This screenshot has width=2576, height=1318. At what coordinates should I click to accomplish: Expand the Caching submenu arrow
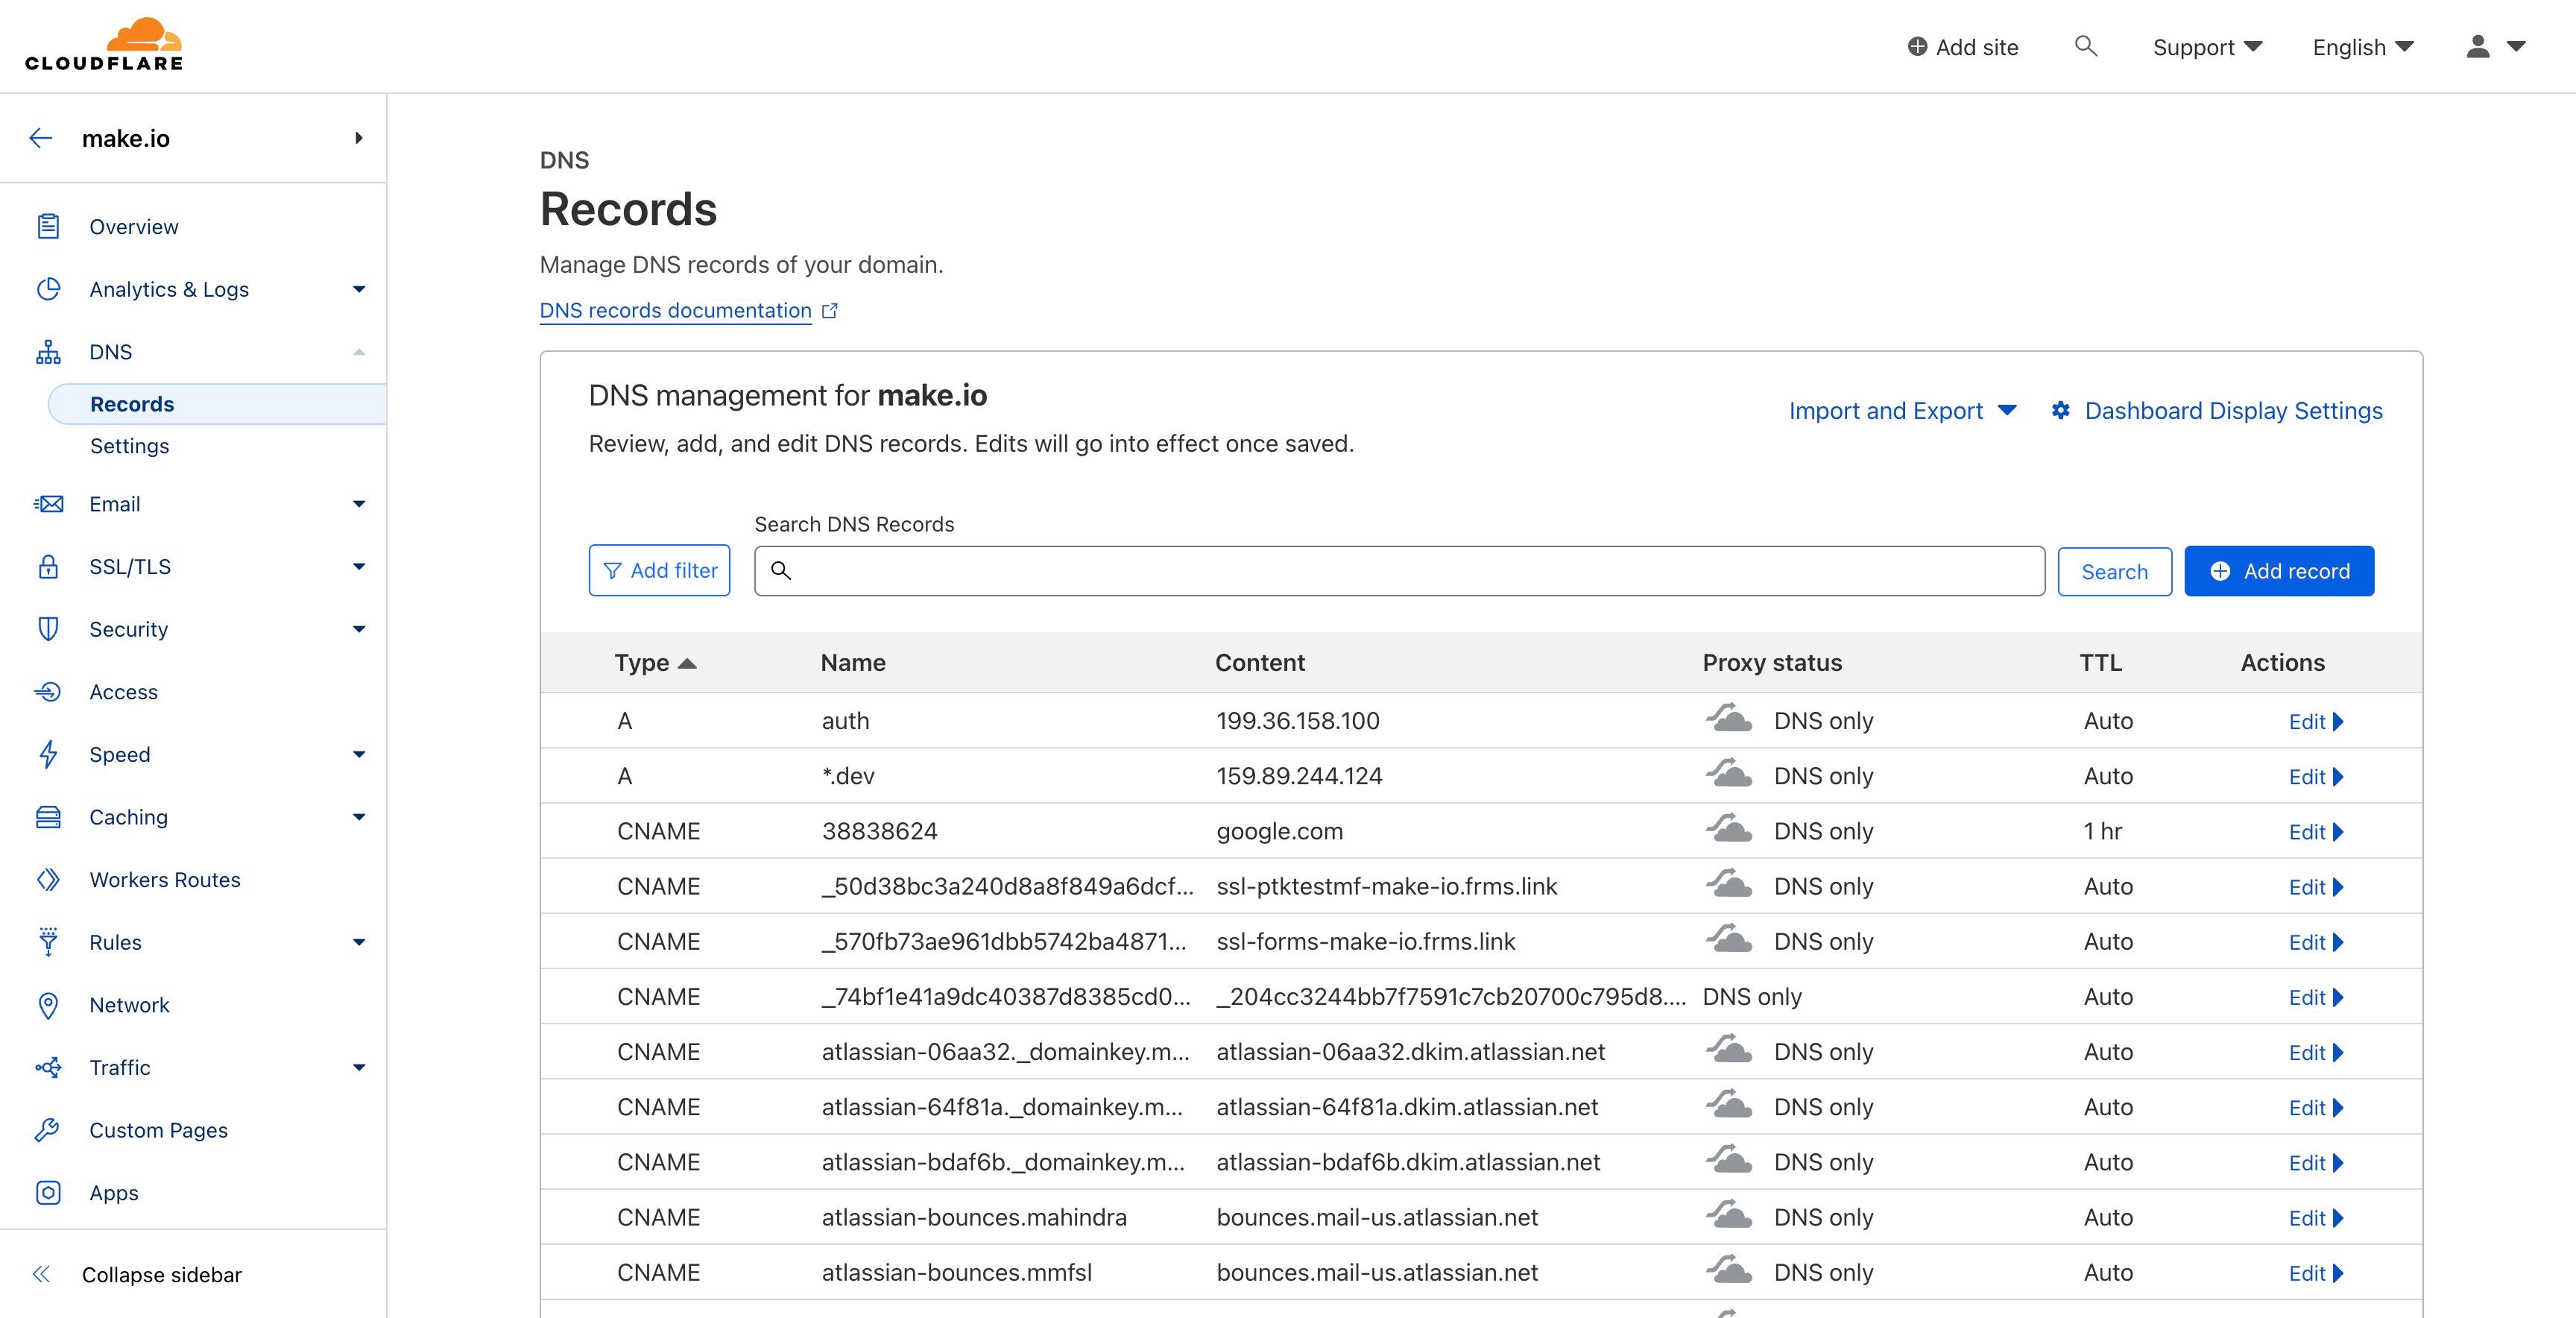pos(359,817)
